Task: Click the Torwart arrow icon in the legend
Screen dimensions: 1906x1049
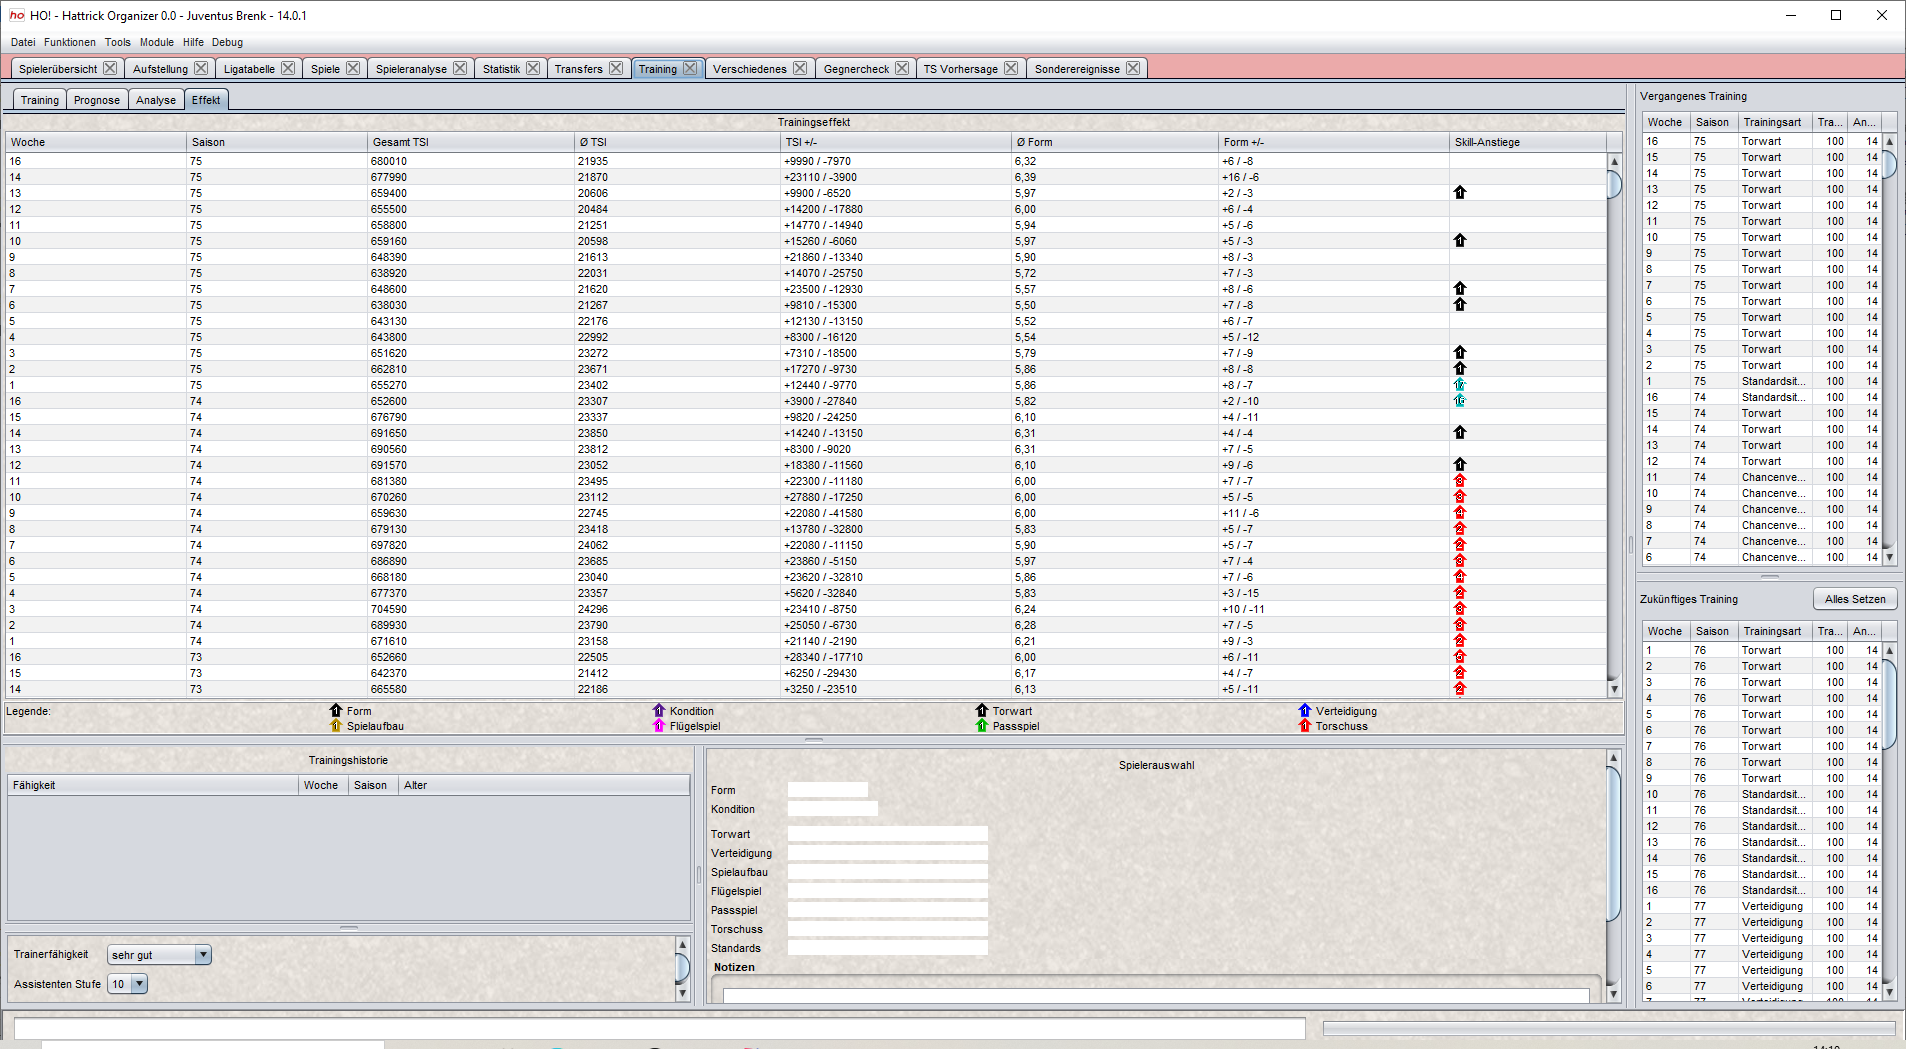Action: (982, 711)
